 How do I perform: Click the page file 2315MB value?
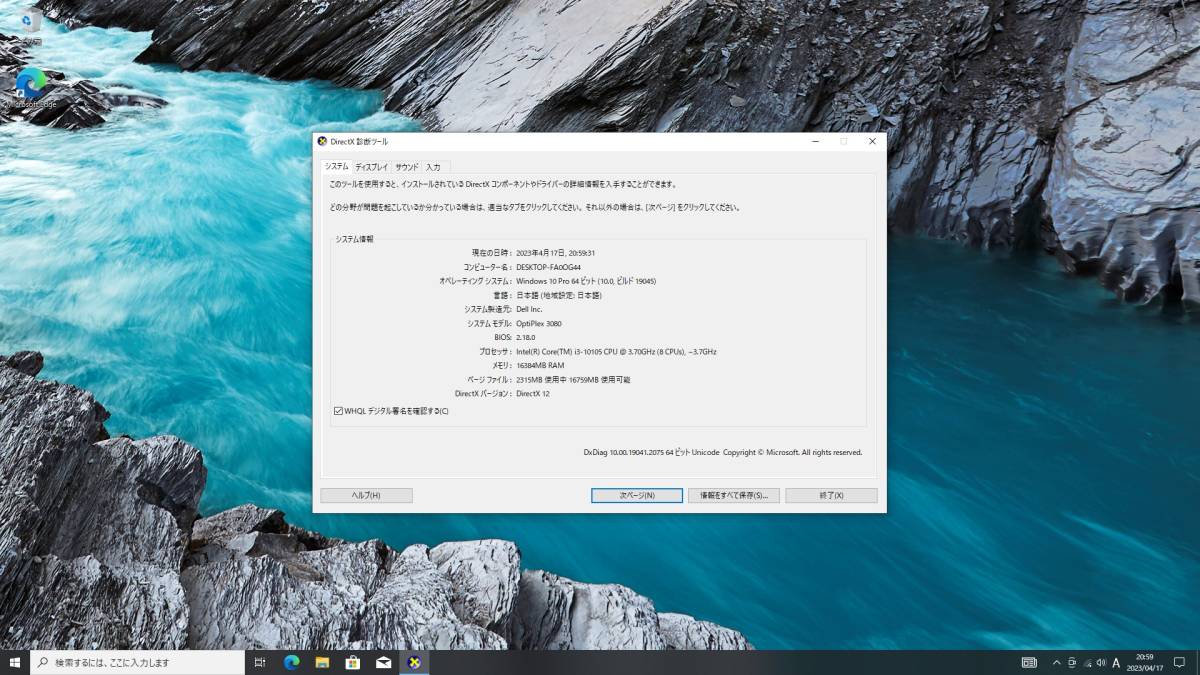click(x=573, y=380)
